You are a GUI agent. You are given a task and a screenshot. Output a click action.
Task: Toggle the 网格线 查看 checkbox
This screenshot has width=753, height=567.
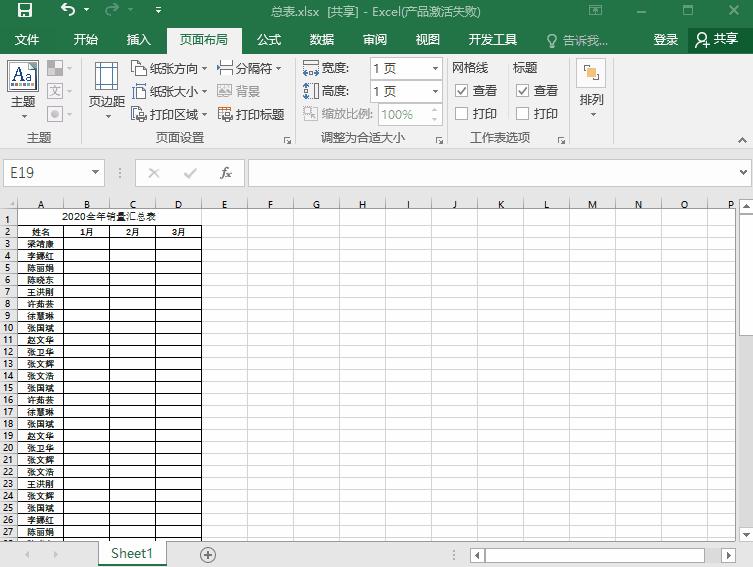[461, 90]
